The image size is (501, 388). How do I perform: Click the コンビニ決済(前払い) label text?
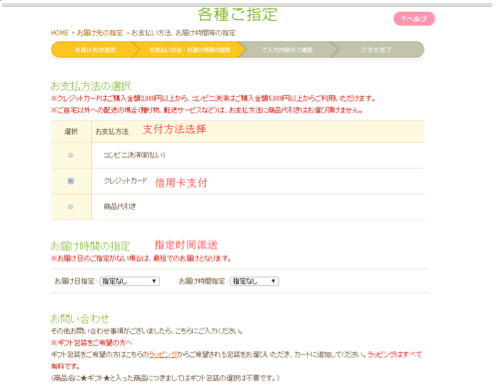coord(134,155)
